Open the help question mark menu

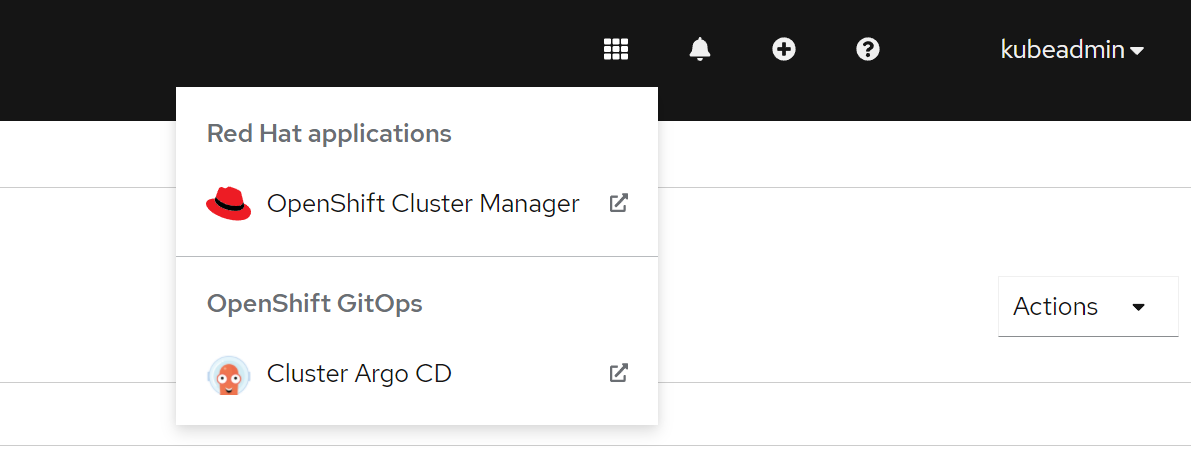(867, 49)
